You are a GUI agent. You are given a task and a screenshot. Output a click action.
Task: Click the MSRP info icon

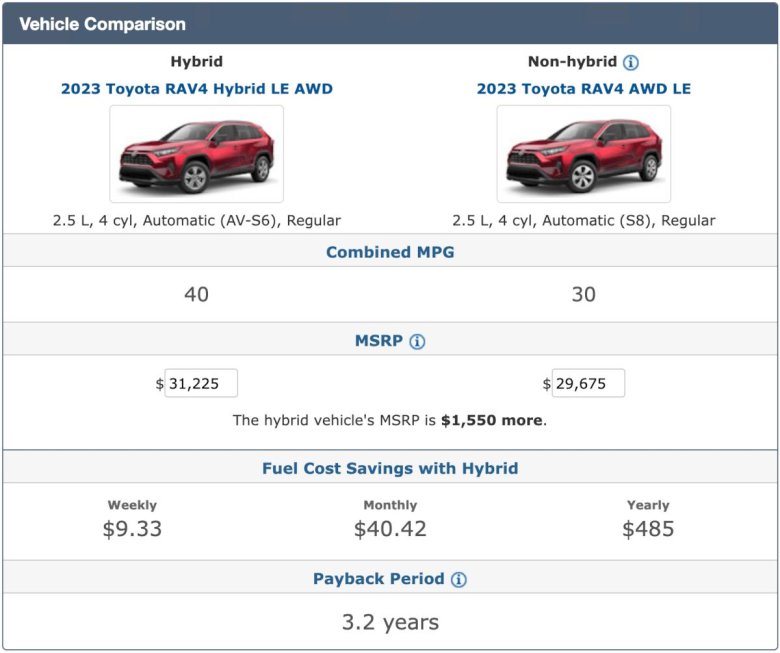pyautogui.click(x=417, y=341)
